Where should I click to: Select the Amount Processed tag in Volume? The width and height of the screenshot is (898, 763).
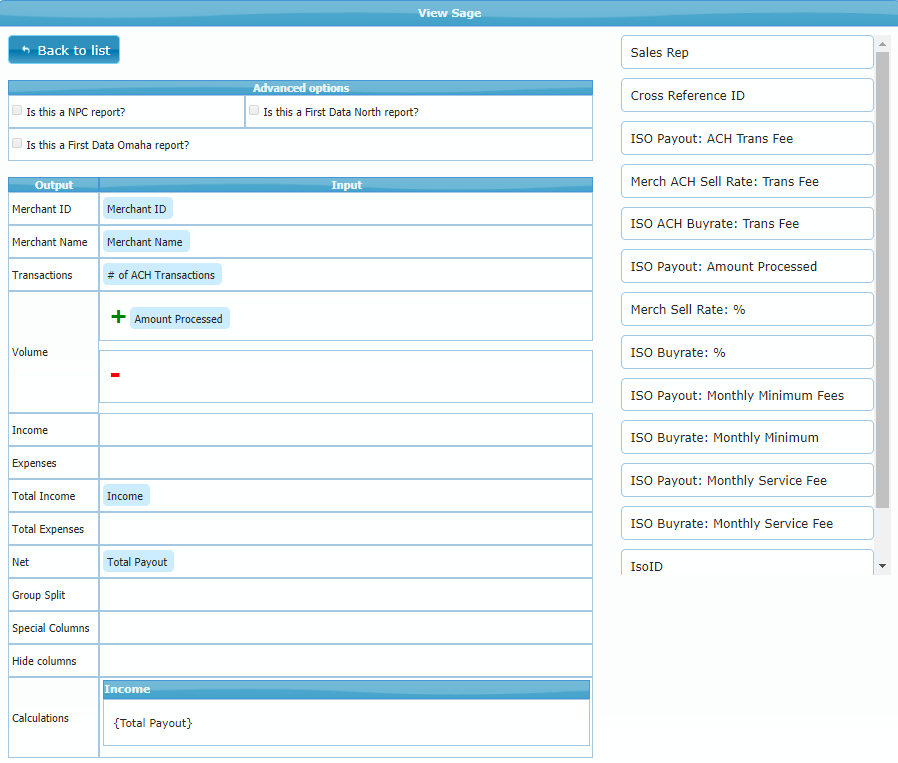click(179, 319)
